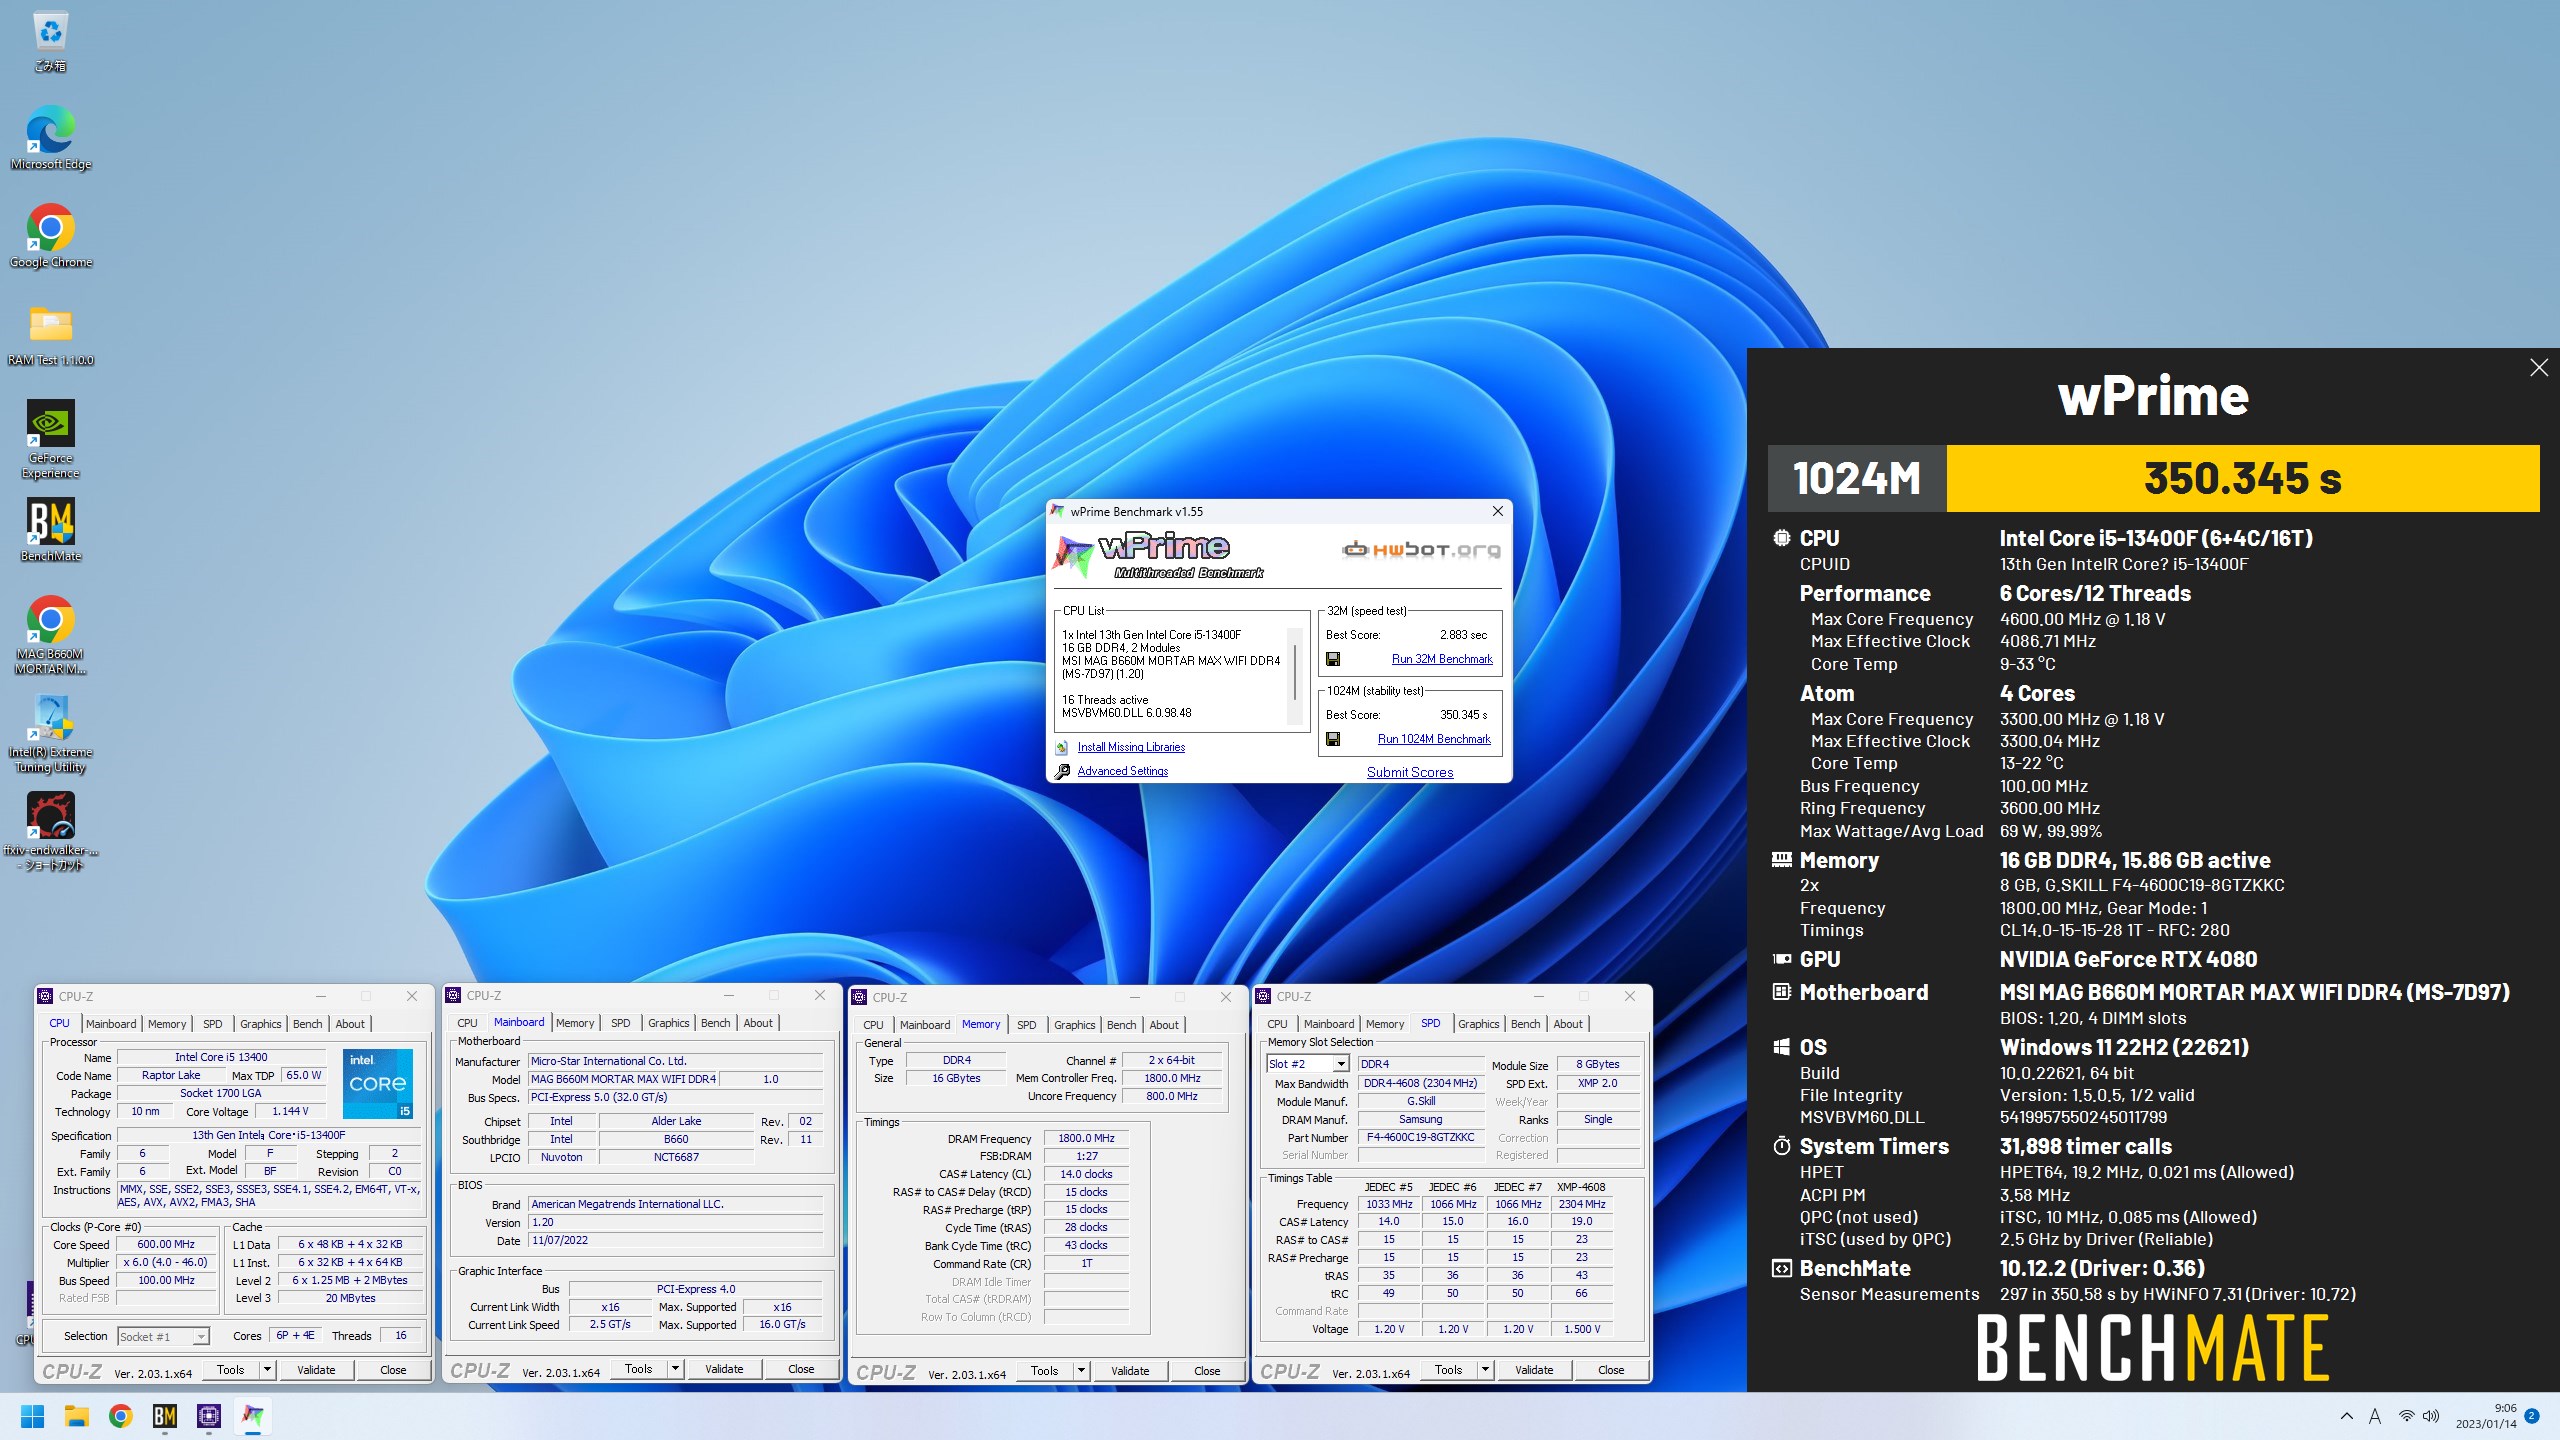Close the BenchMate result panel
The width and height of the screenshot is (2560, 1440).
pyautogui.click(x=2538, y=368)
